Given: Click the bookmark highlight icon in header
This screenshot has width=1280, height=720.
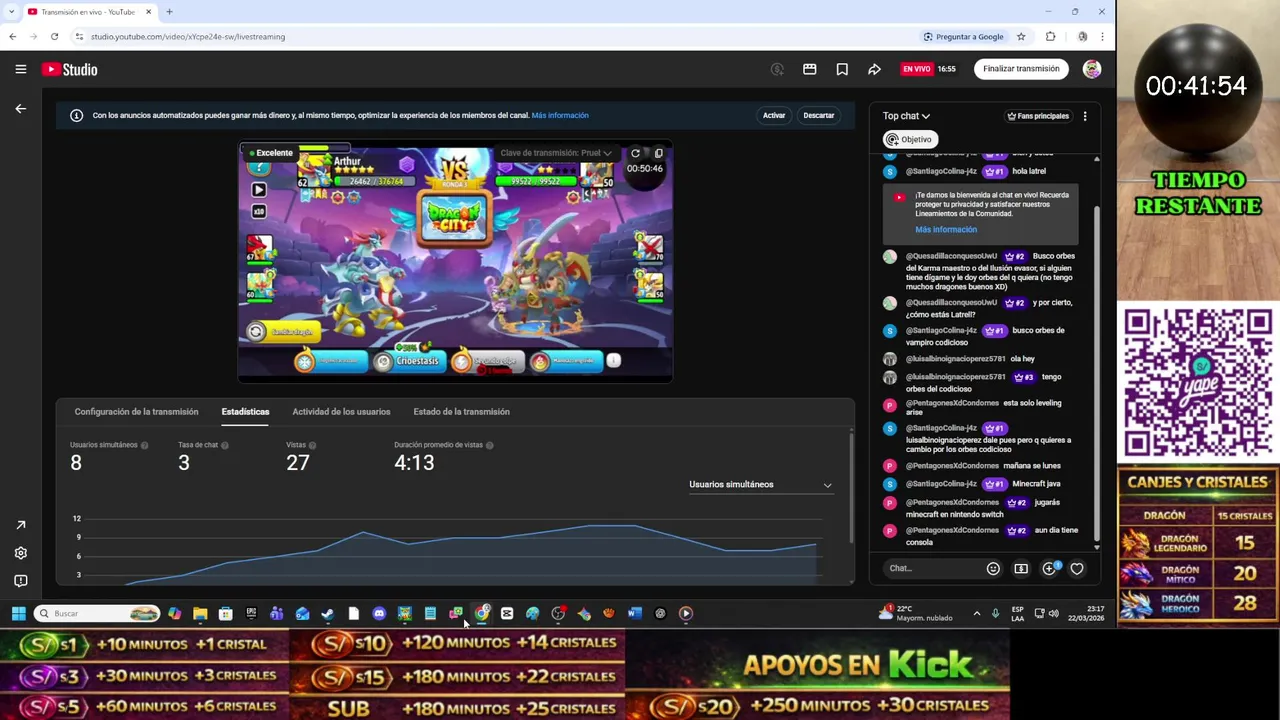Looking at the screenshot, I should (842, 69).
